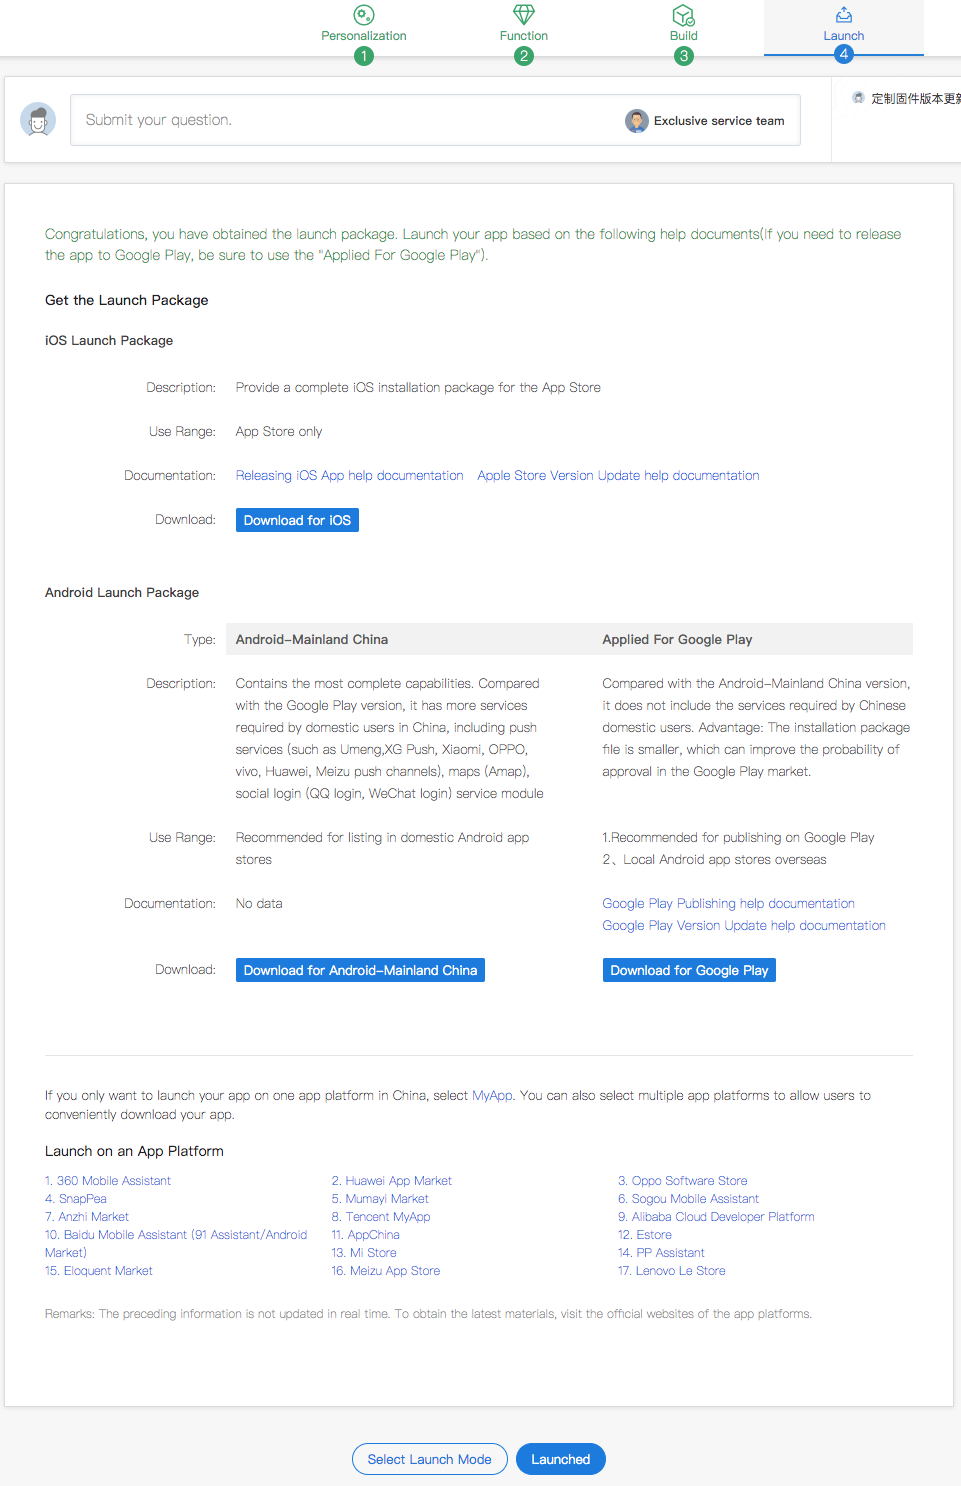Open Anzhi Market link
Viewport: 961px width, 1486px height.
click(x=87, y=1217)
